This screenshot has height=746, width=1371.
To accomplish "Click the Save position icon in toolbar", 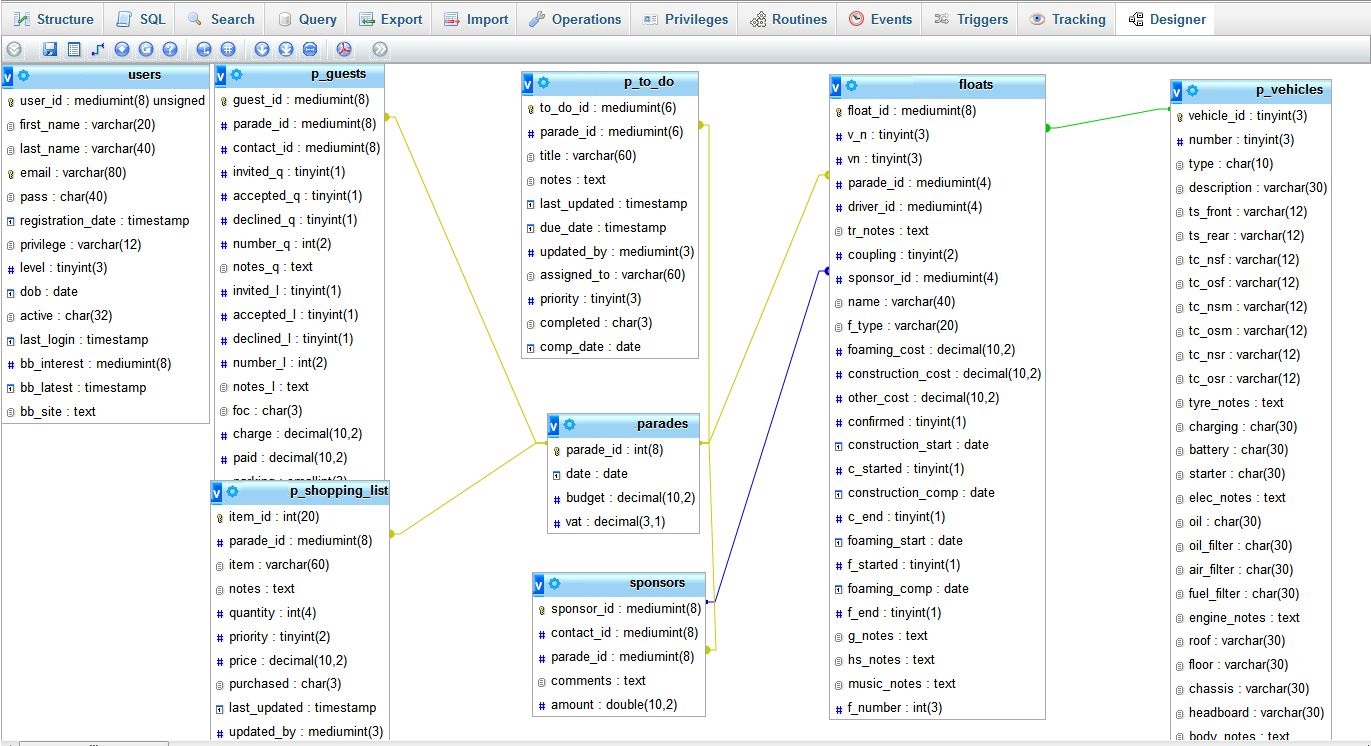I will coord(50,48).
